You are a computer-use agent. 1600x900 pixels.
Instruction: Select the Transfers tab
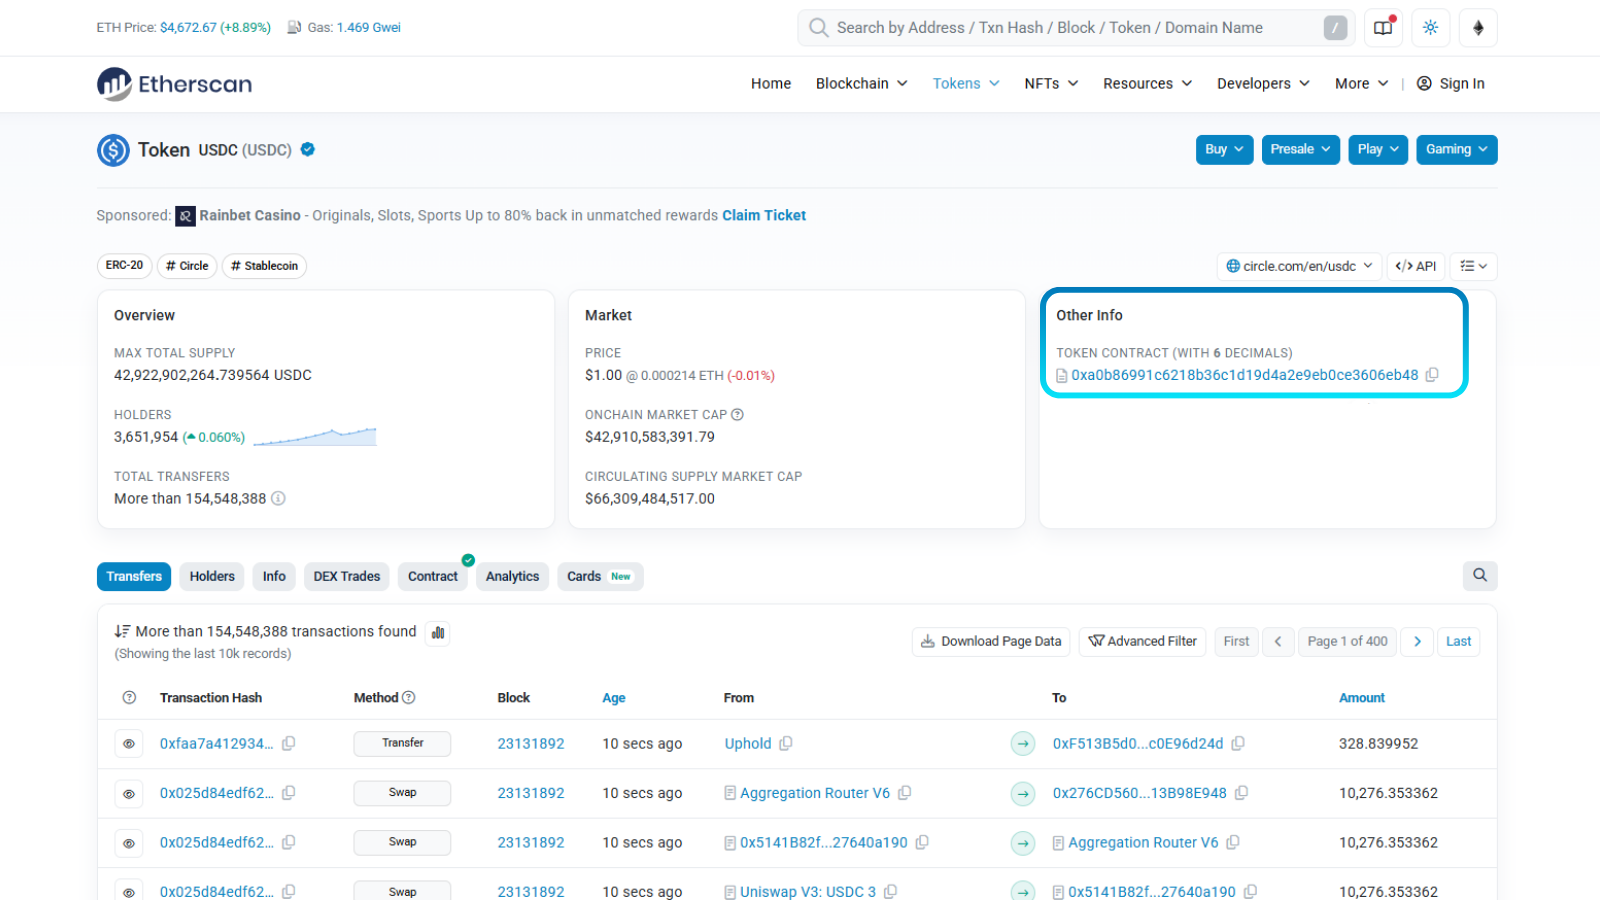(x=134, y=577)
